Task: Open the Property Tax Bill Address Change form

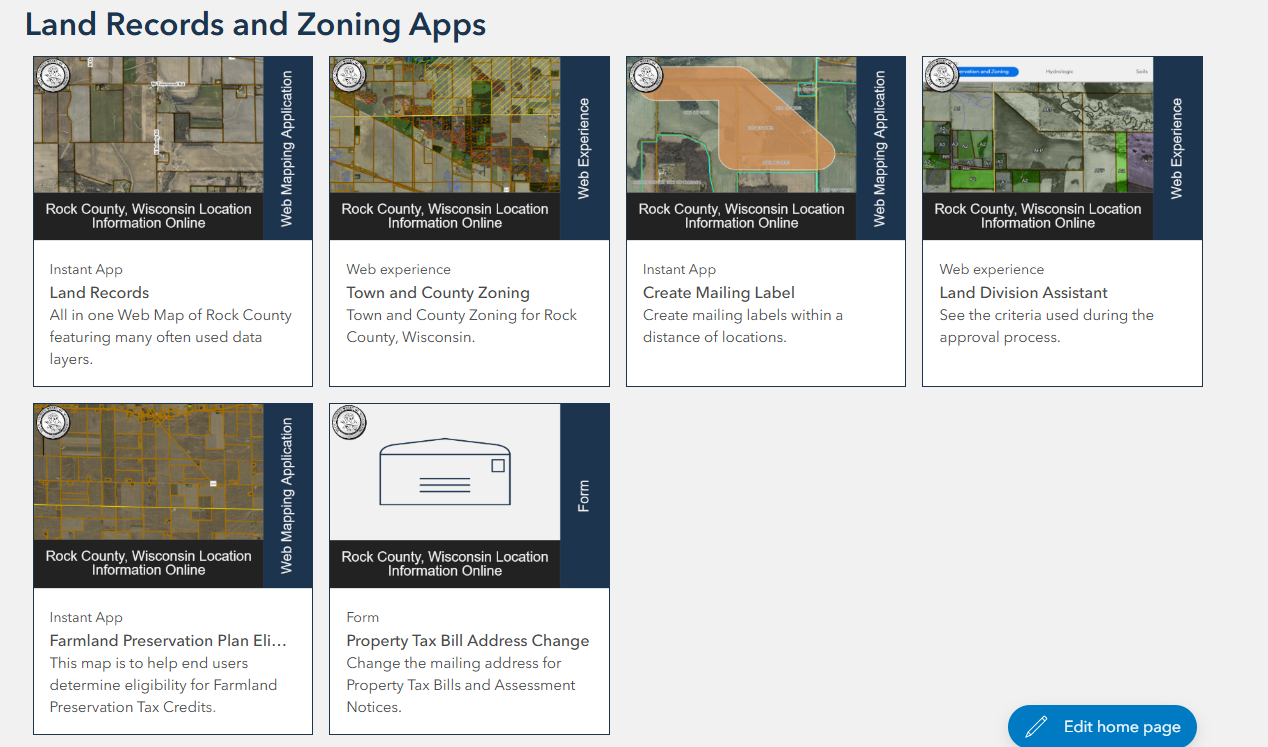Action: [467, 640]
